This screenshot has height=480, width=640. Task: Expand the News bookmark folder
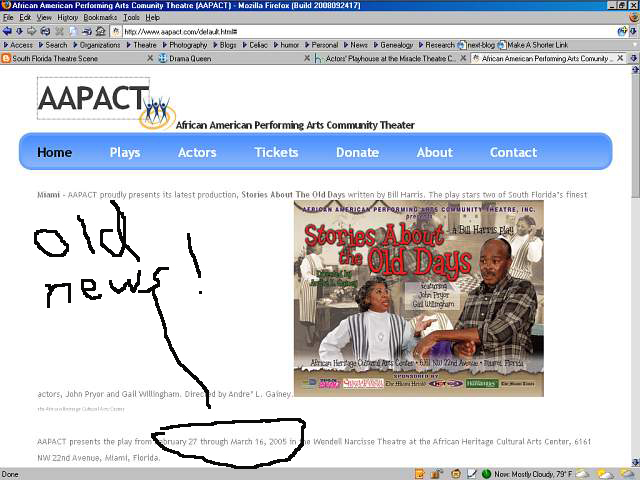(x=356, y=45)
